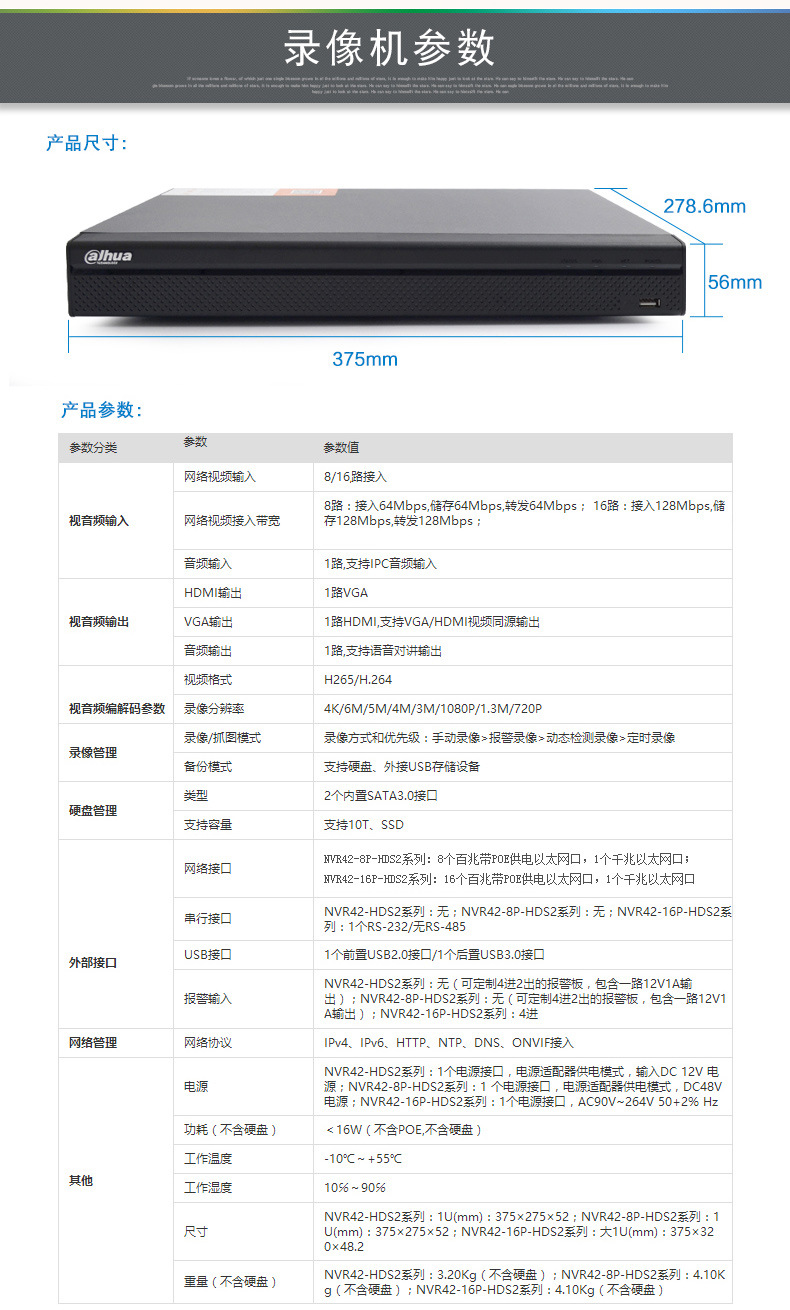Click the 产品参数 heading
The image size is (790, 1310).
coord(101,410)
